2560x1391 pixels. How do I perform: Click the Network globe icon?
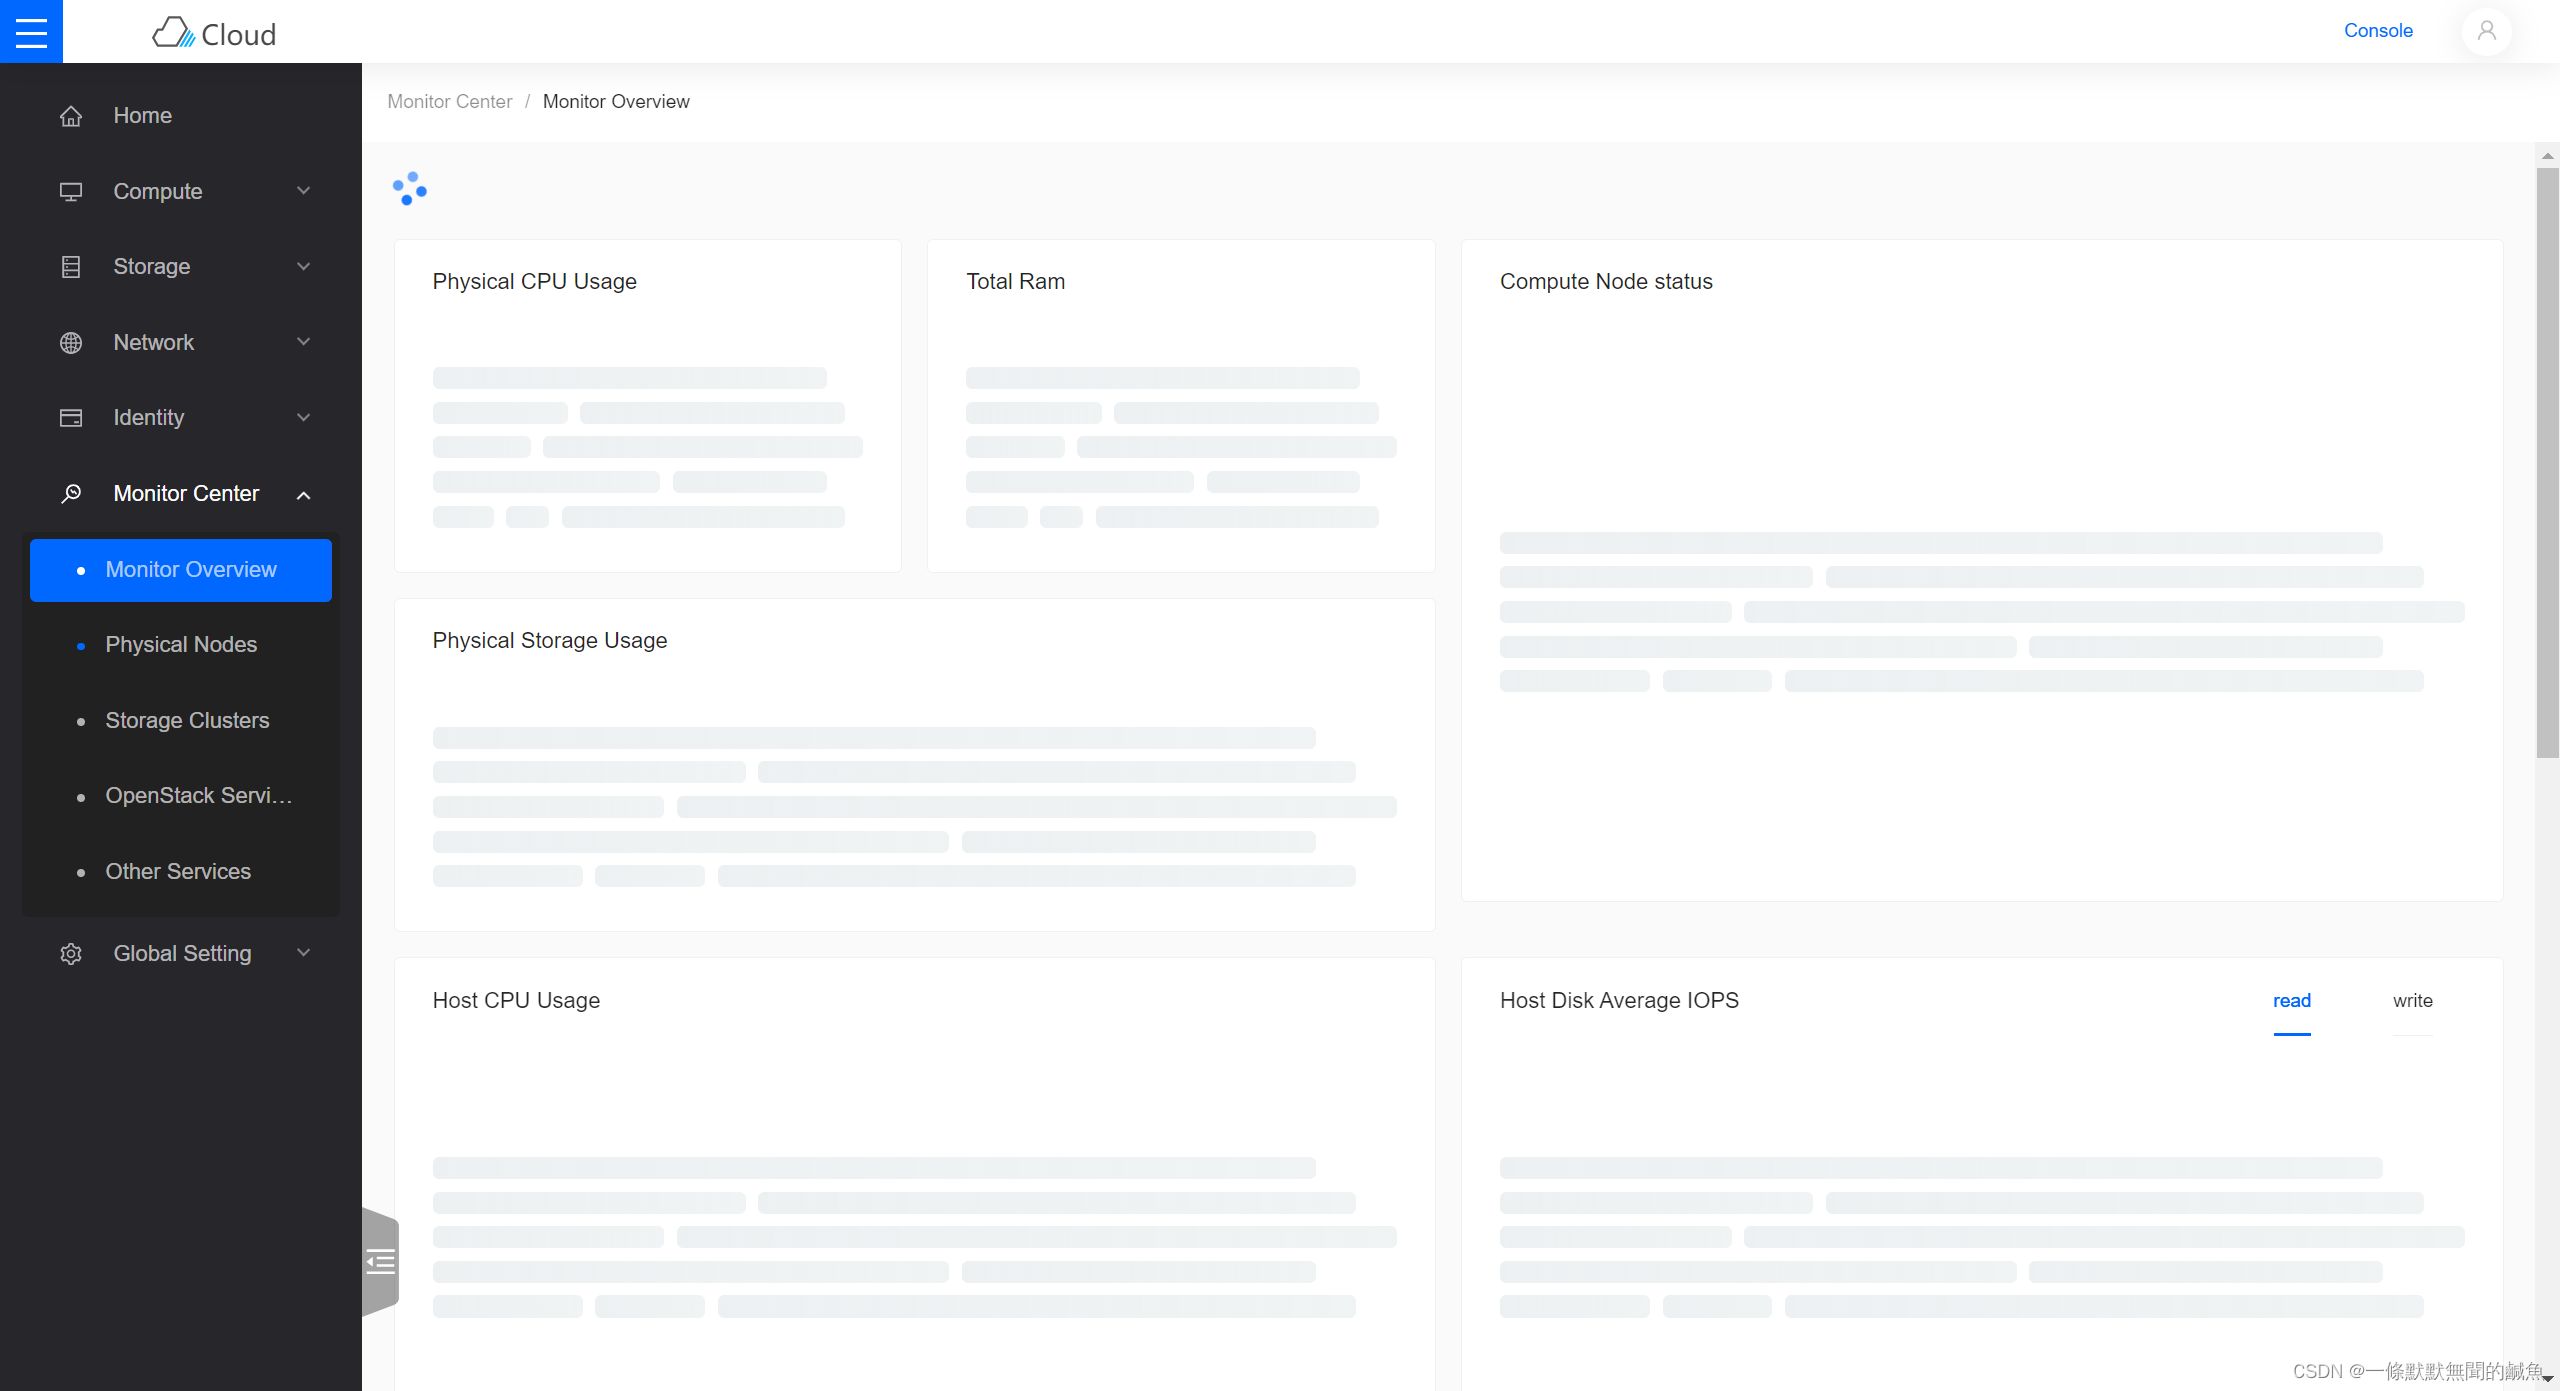(71, 343)
